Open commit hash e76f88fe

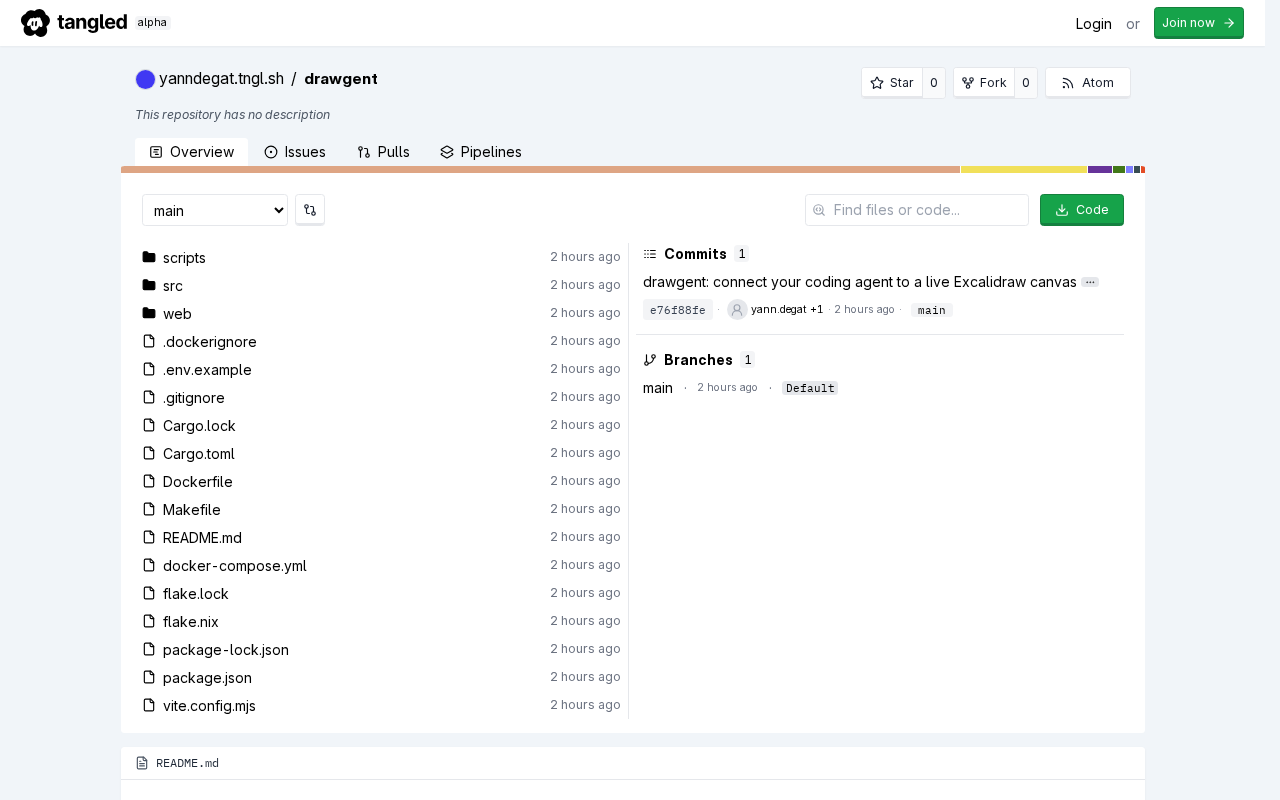tap(678, 310)
